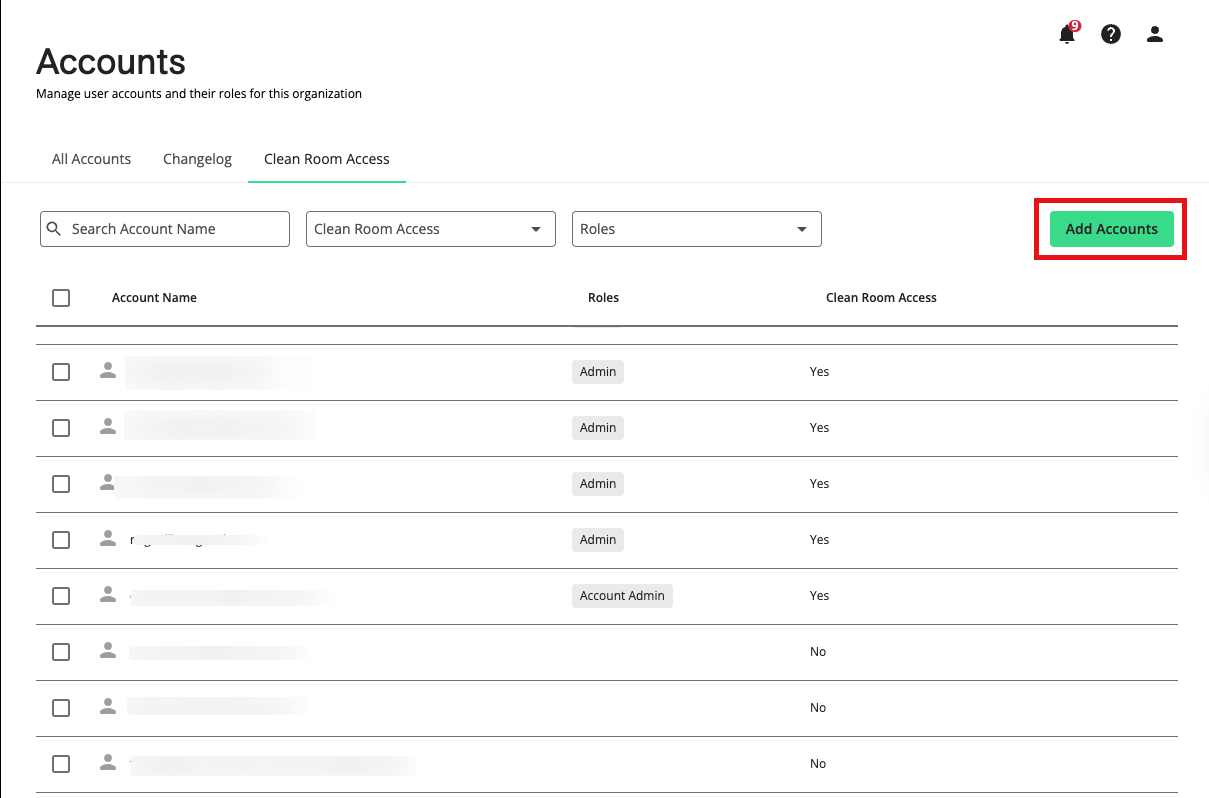This screenshot has height=798, width=1209.
Task: Switch to the All Accounts tab
Action: click(91, 159)
